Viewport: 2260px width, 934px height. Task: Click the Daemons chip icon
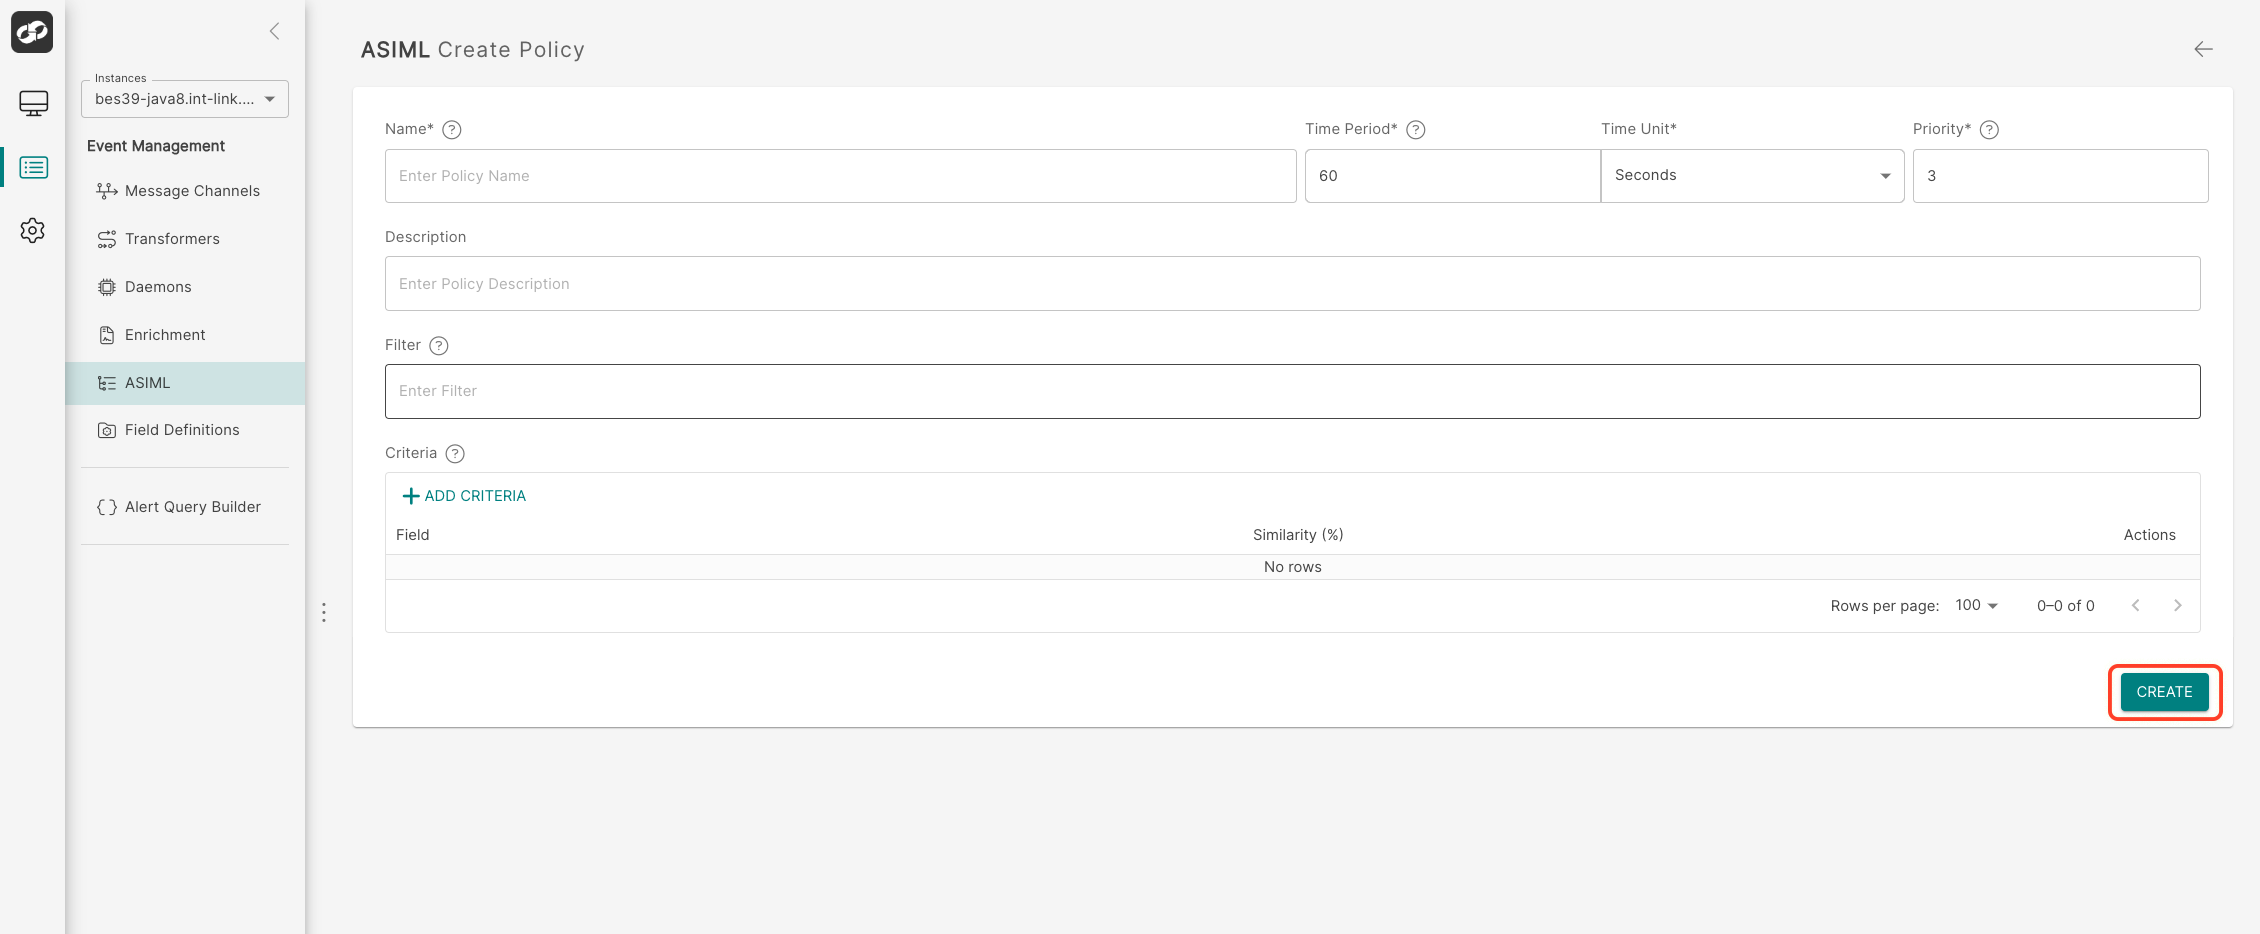[x=107, y=287]
